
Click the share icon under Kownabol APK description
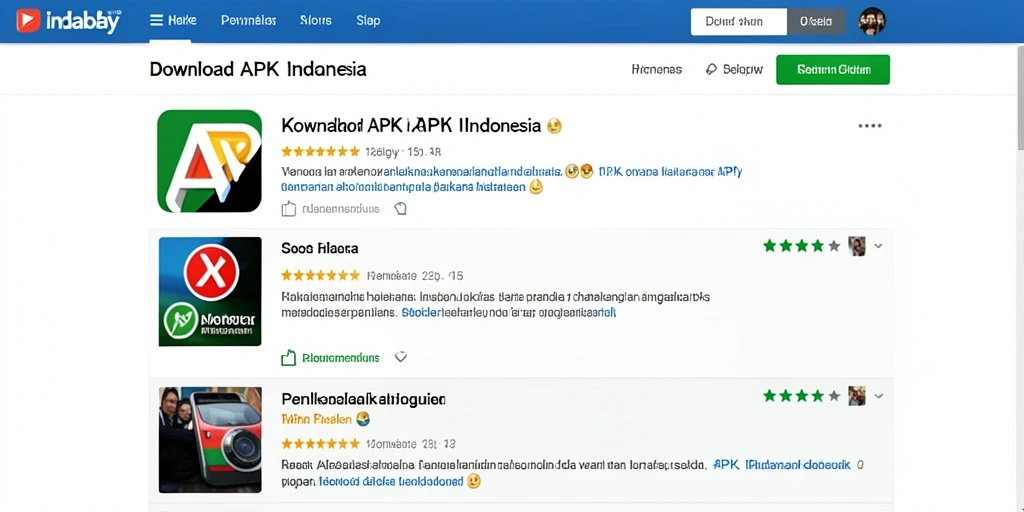401,209
